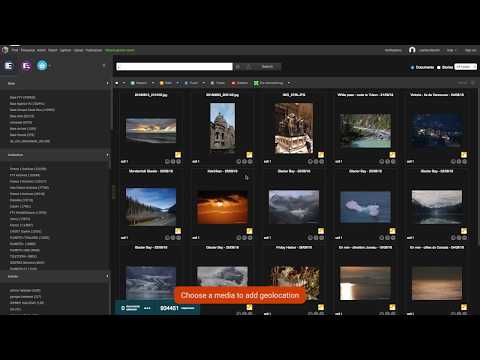The image size is (480, 360).
Task: Click the yellow icon on the cathedral card
Action: (x=249, y=155)
